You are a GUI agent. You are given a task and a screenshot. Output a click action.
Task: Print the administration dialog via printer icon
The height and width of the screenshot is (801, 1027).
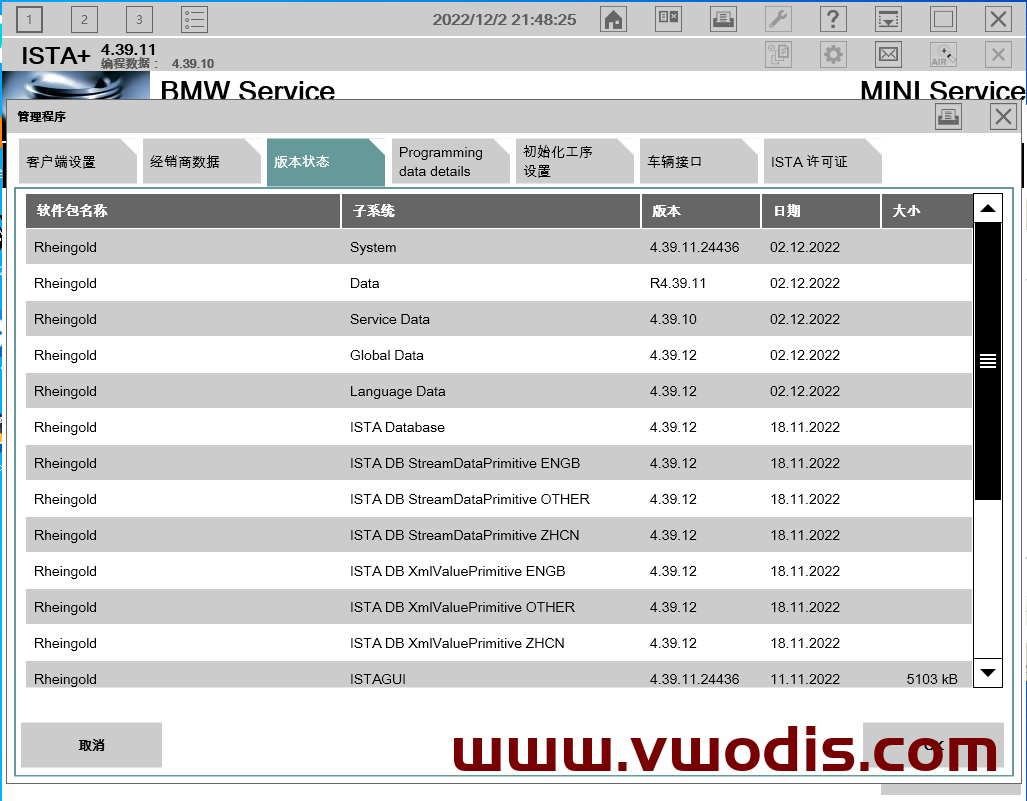pos(948,117)
